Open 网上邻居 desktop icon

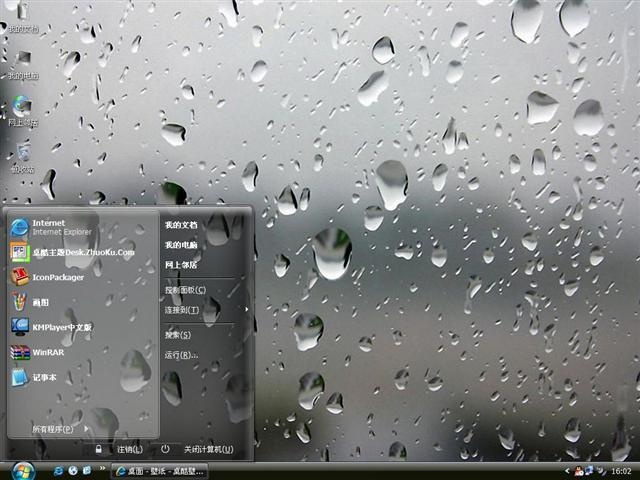pyautogui.click(x=23, y=111)
